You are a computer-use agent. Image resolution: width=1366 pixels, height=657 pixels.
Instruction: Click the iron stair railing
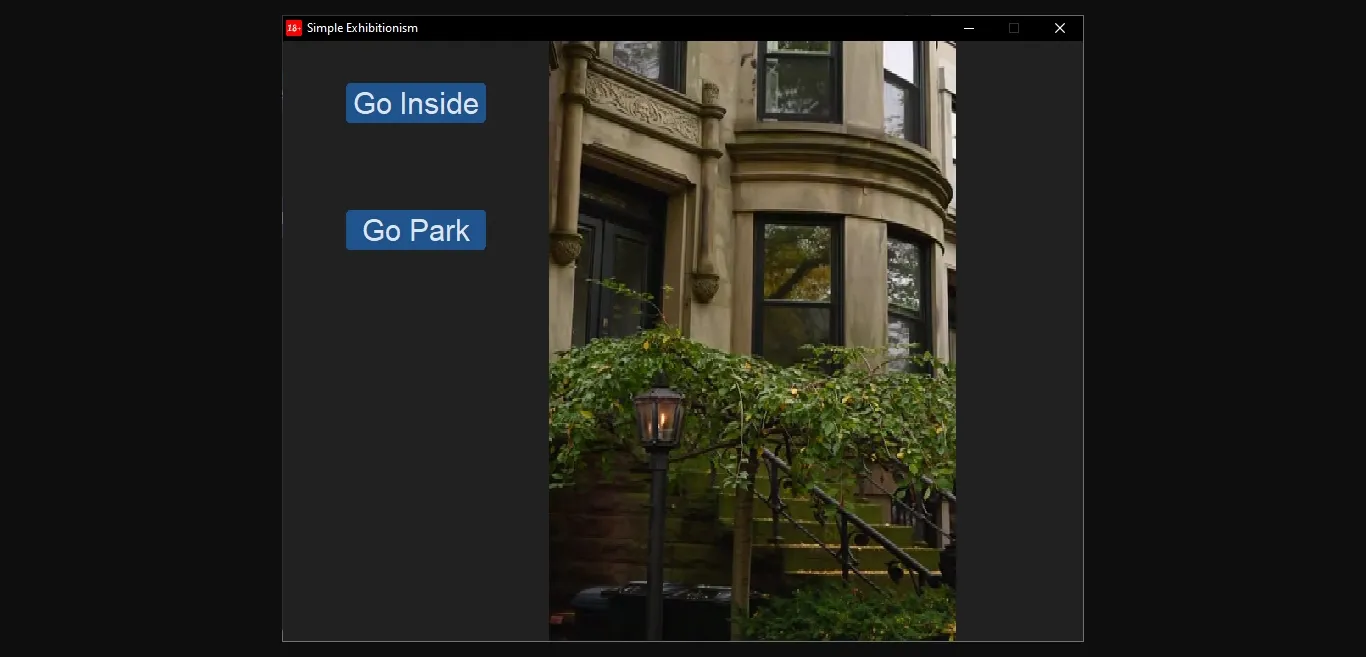click(850, 520)
